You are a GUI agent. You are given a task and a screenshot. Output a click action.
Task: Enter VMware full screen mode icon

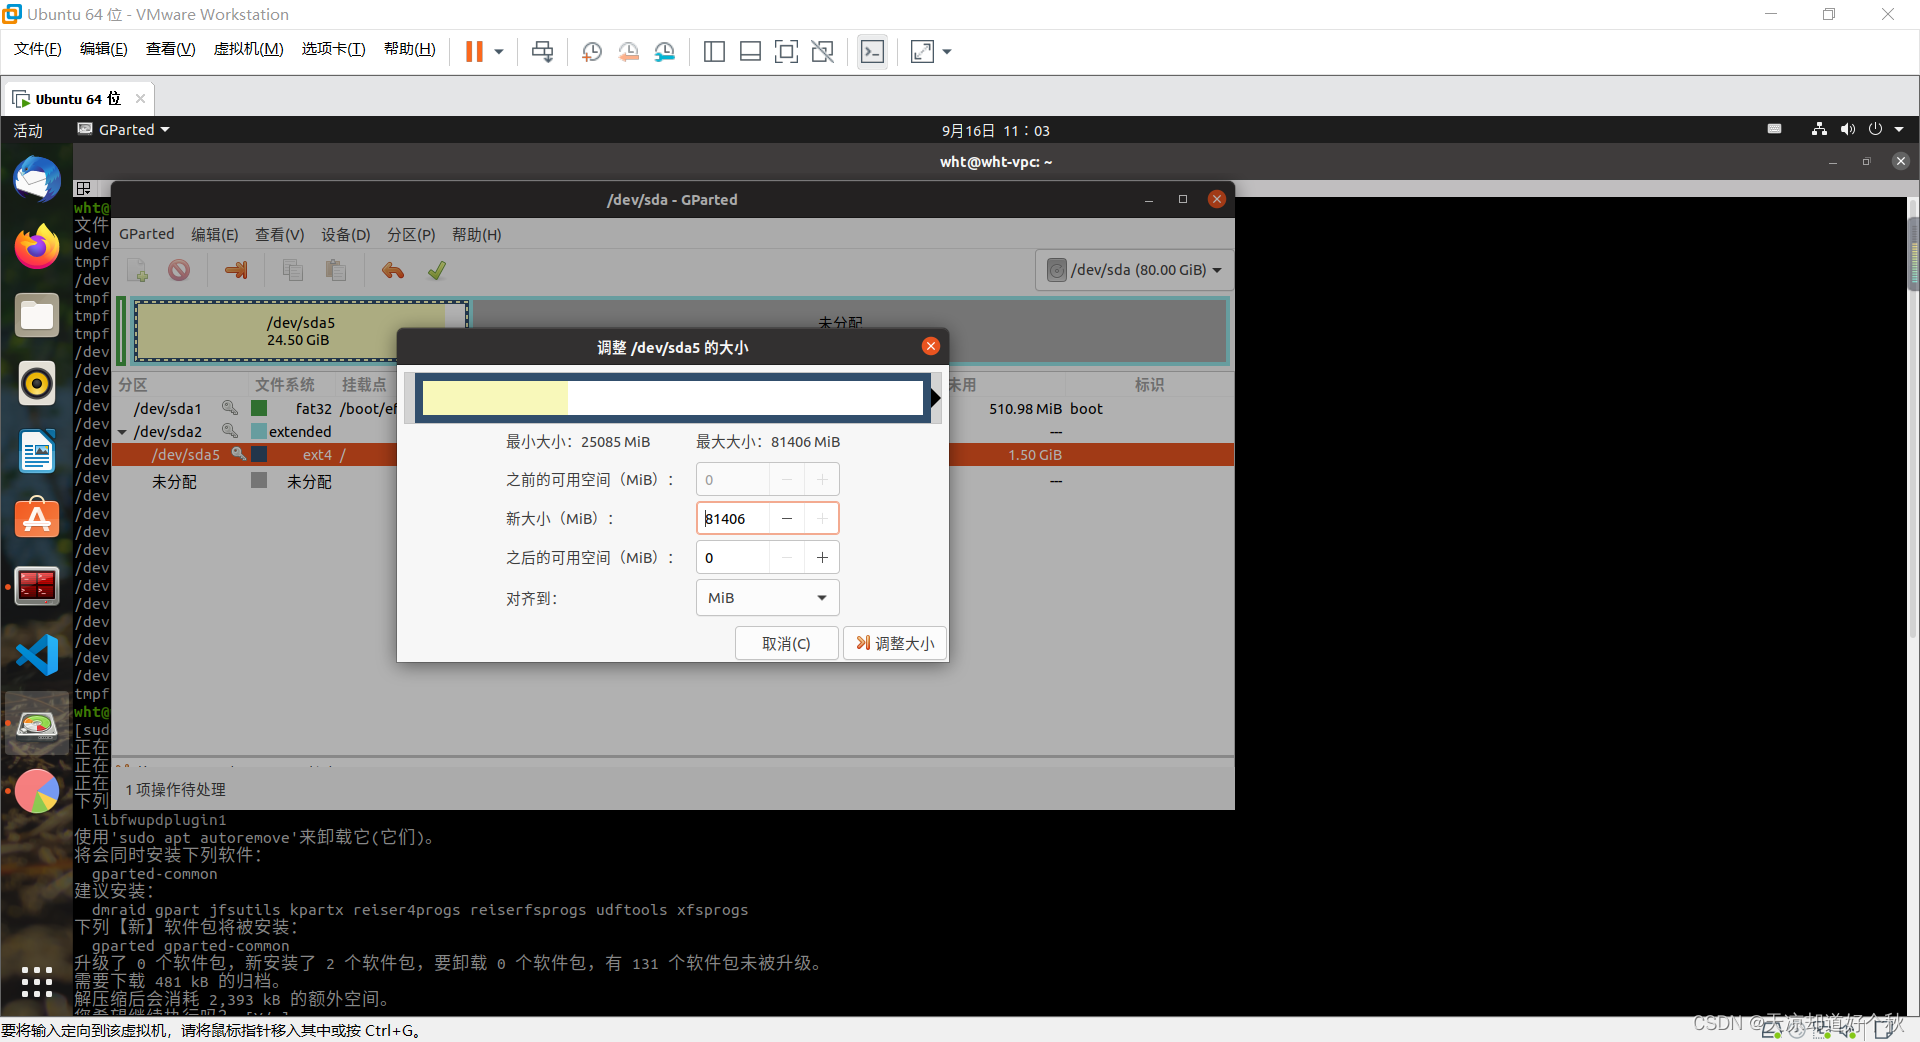(786, 51)
